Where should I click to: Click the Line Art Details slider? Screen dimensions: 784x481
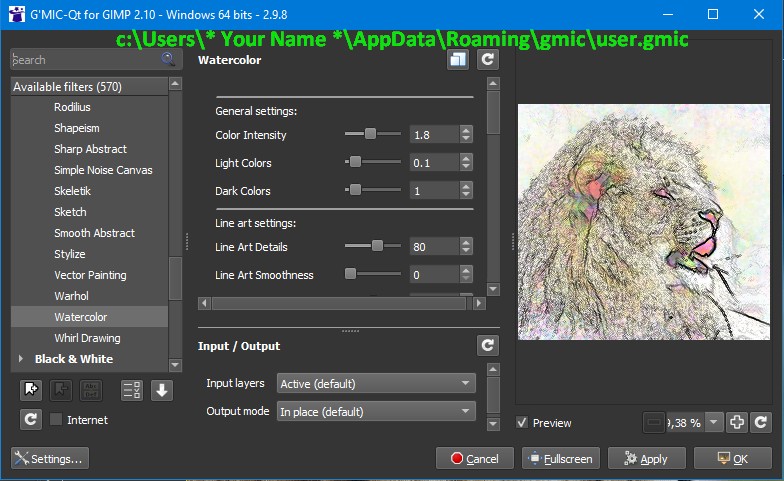coord(373,246)
